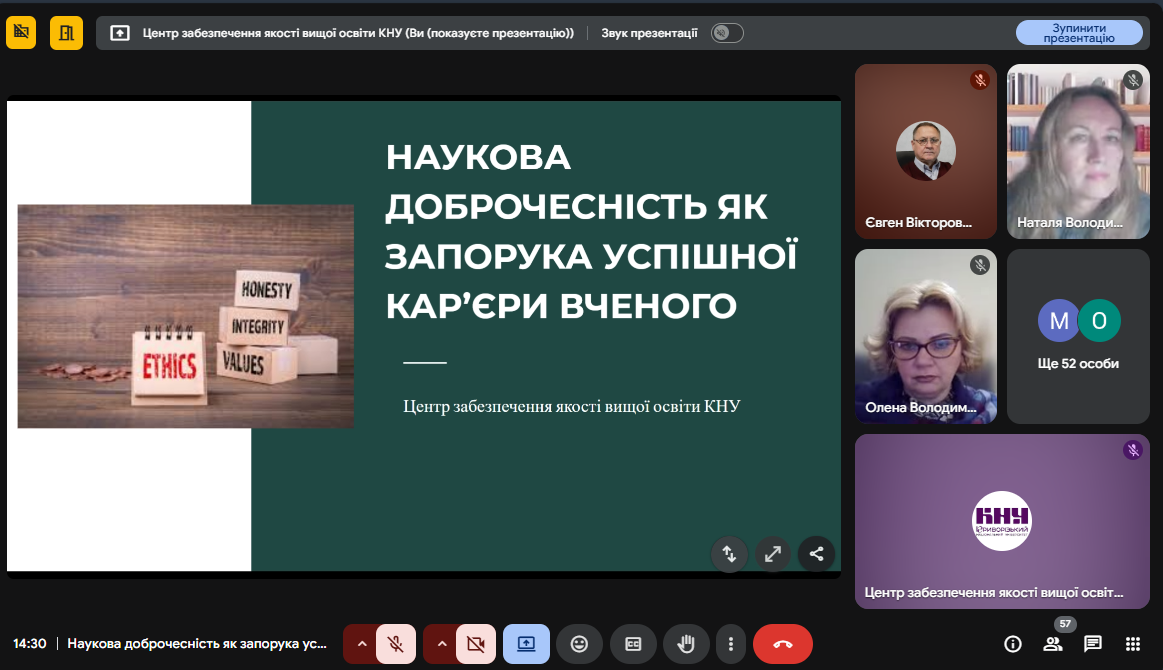Screen dimensions: 1163x670
Task: Turn on the camera in the bottom bar
Action: (x=476, y=644)
